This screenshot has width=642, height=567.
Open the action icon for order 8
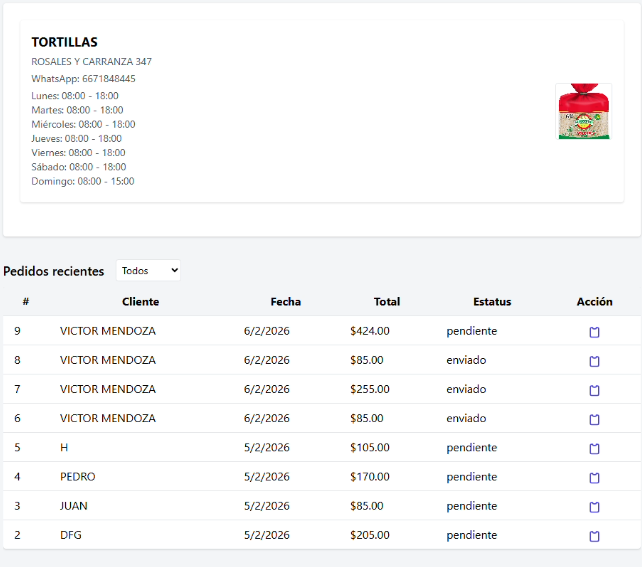(594, 361)
